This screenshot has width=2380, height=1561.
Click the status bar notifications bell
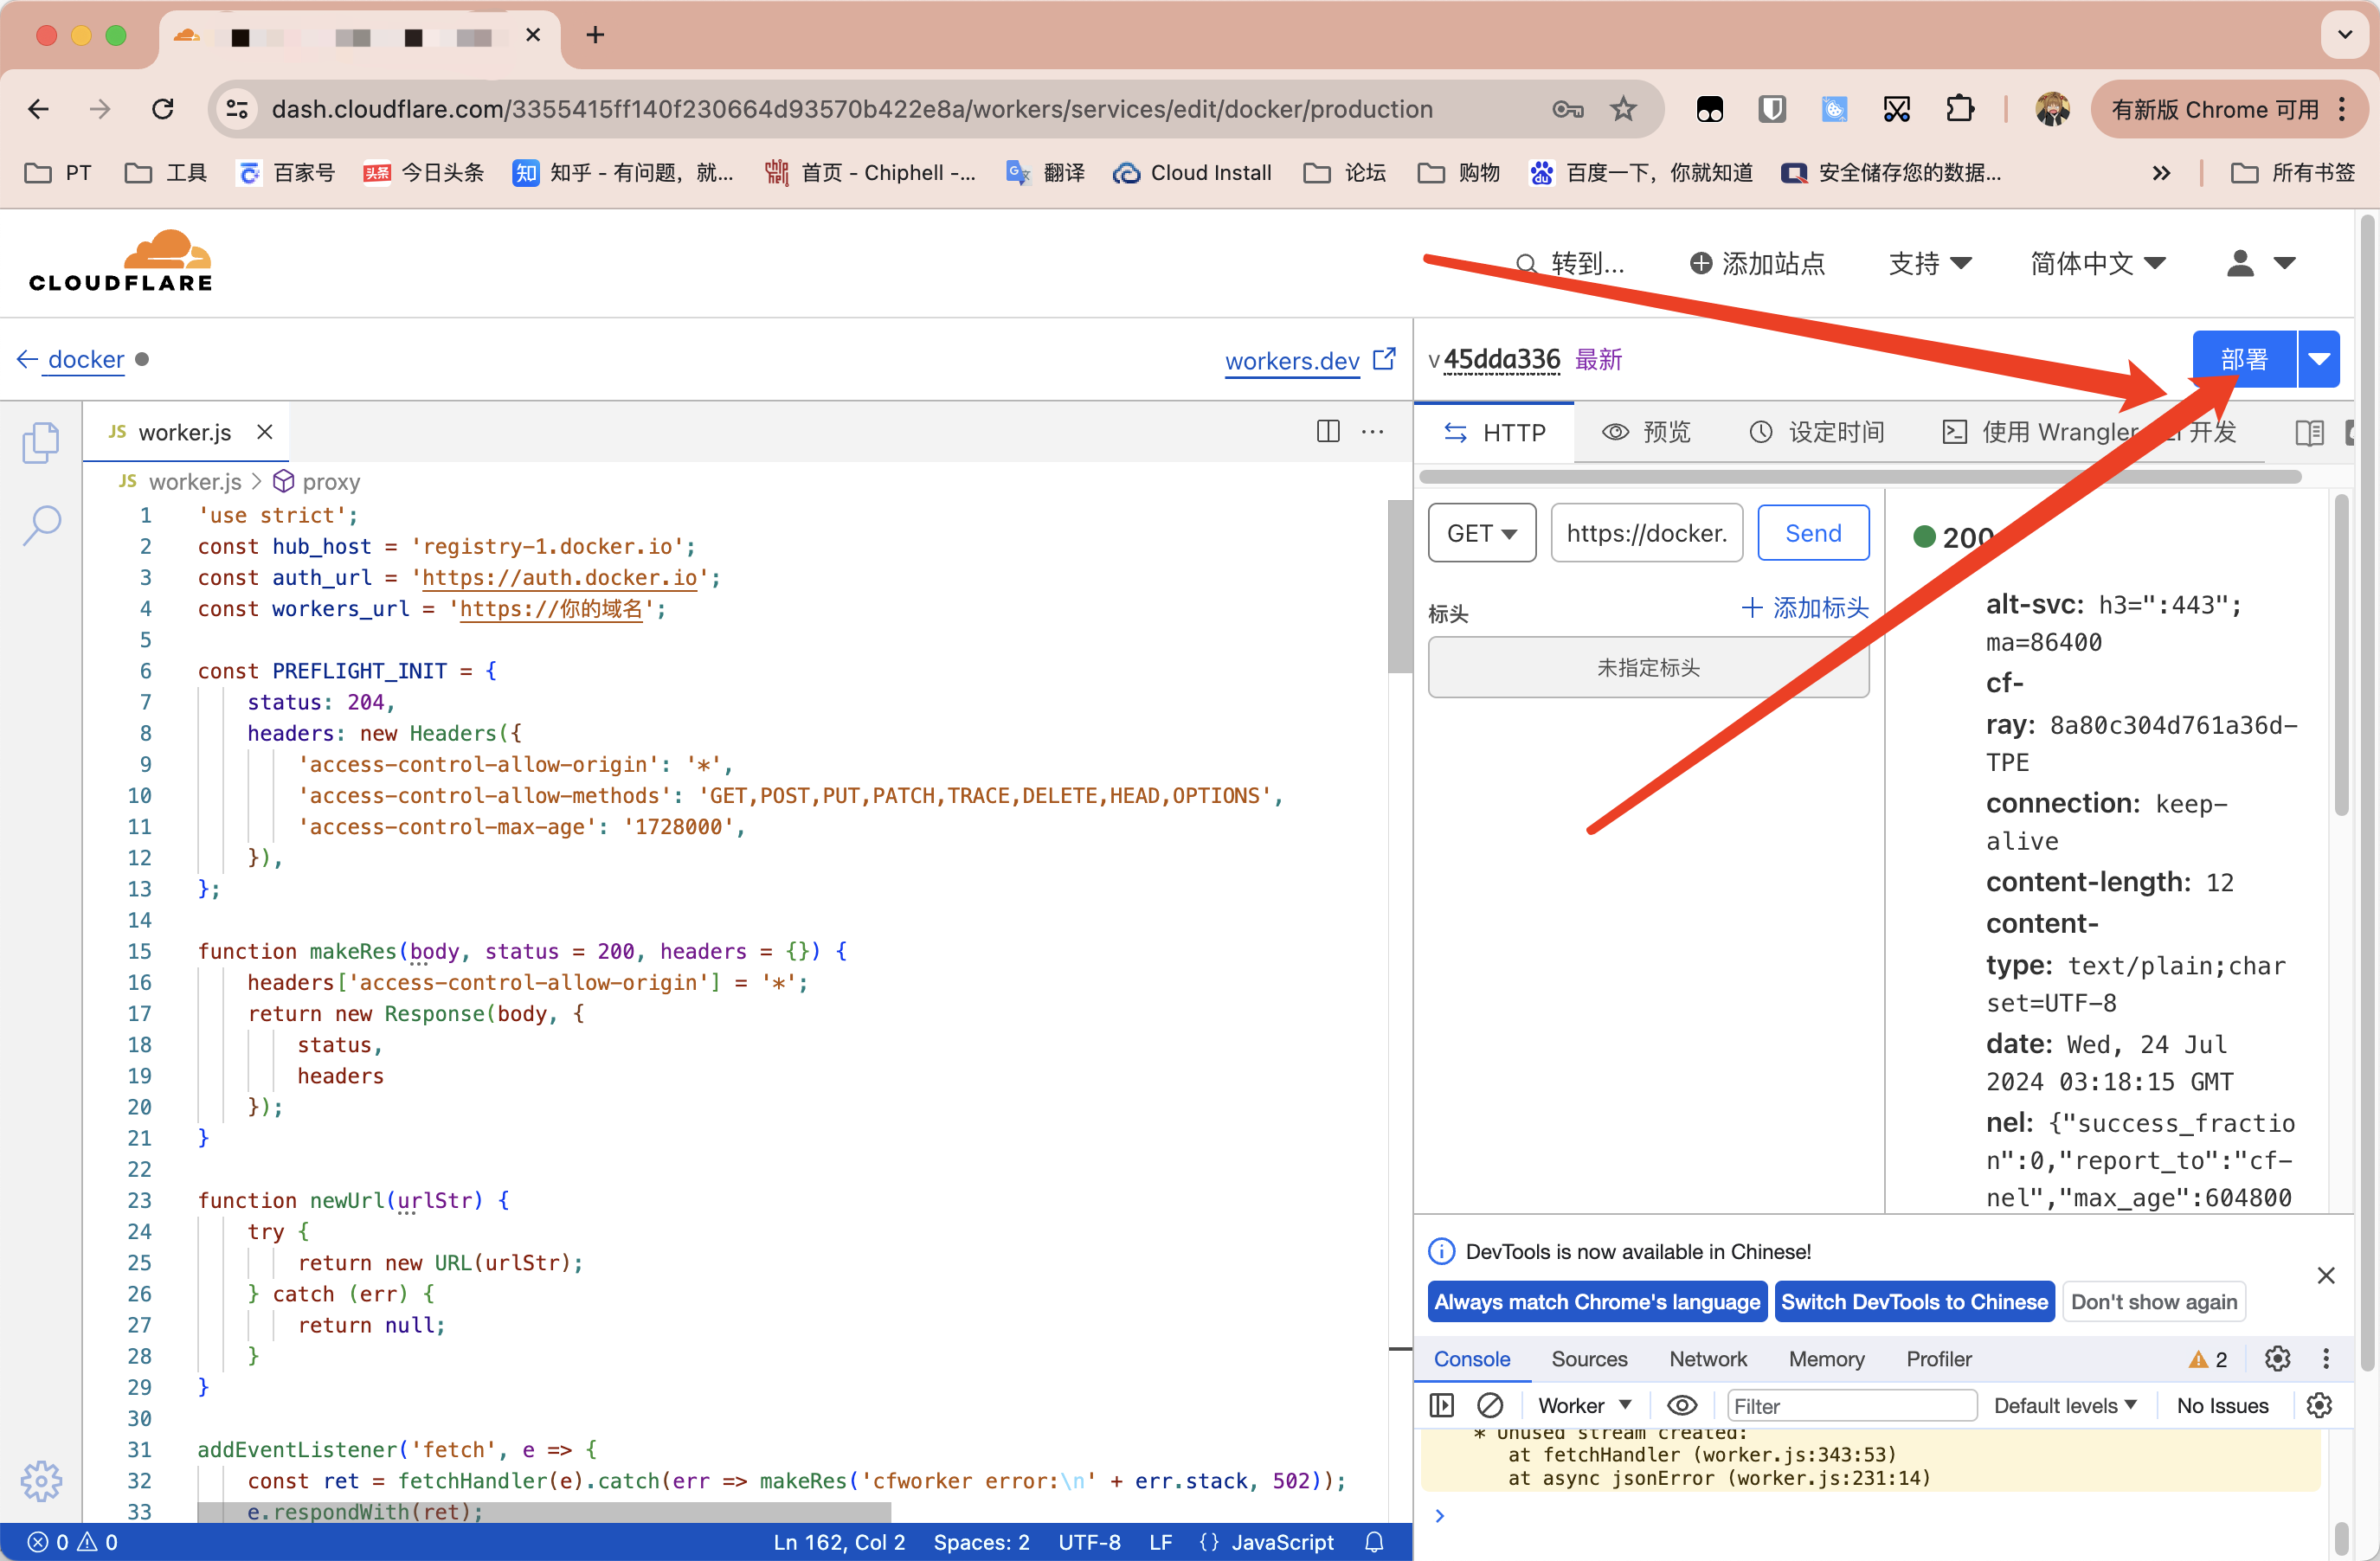click(1374, 1542)
